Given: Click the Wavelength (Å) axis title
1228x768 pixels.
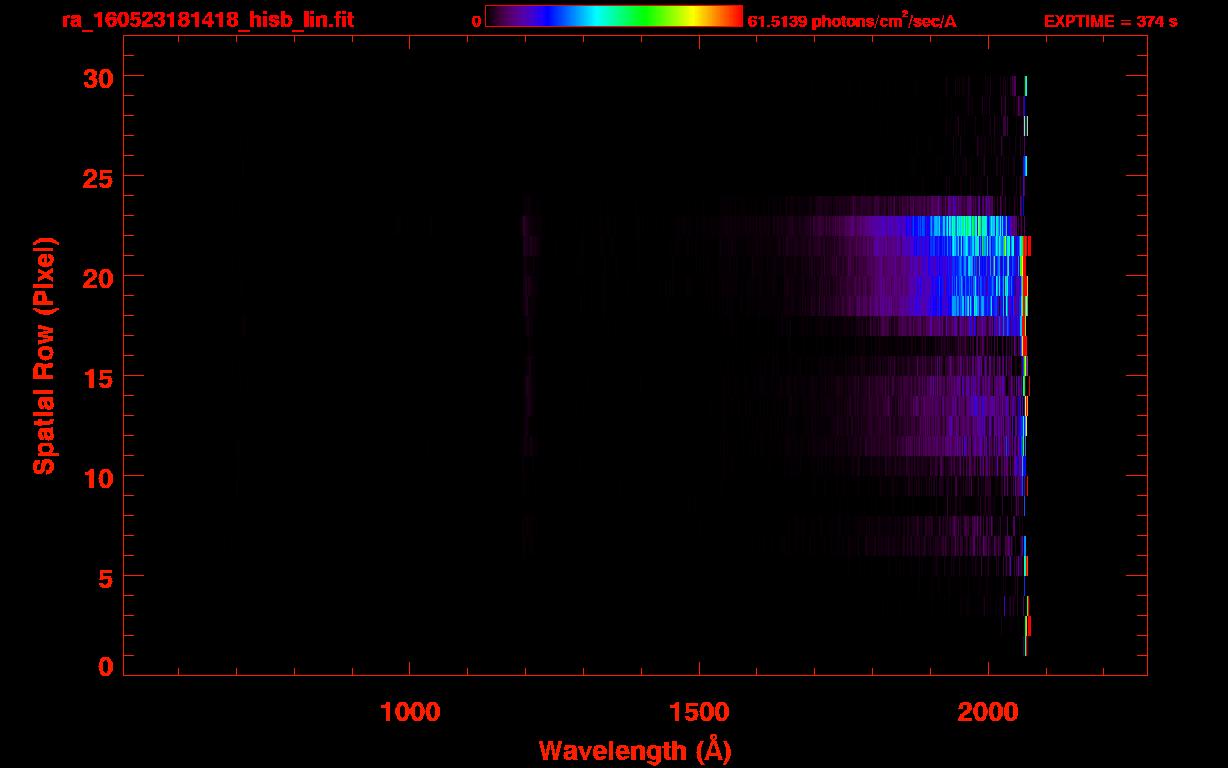Looking at the screenshot, I should click(635, 751).
